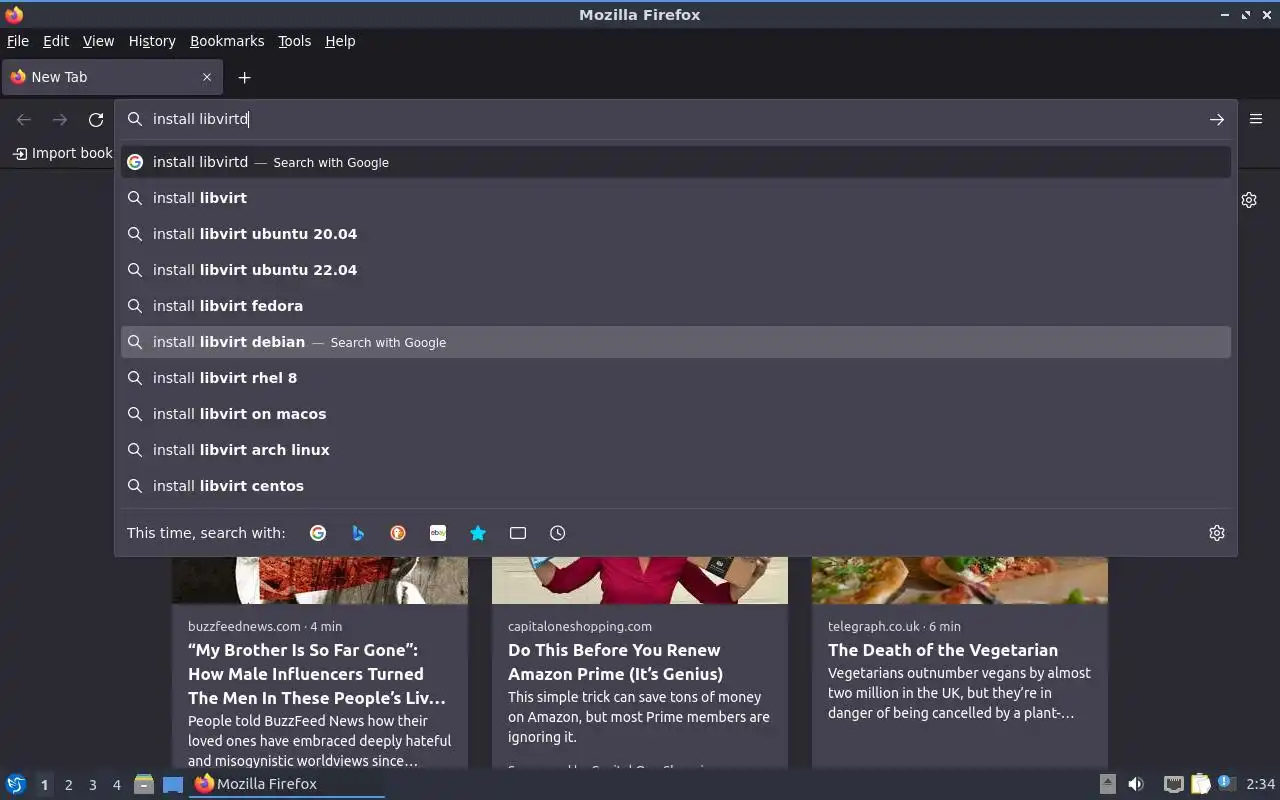
Task: Search this time with eBay icon
Action: coord(438,533)
